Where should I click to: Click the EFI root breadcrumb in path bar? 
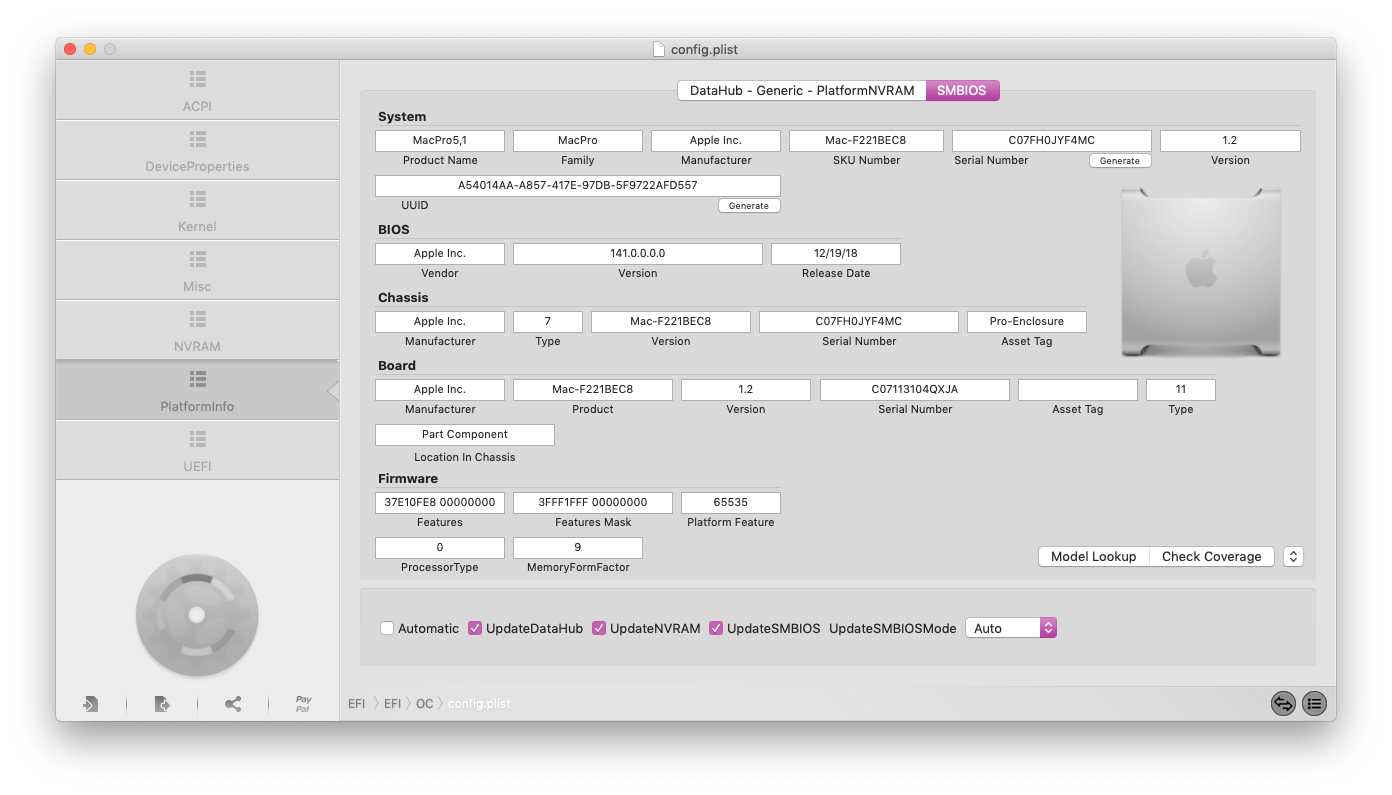pos(357,704)
